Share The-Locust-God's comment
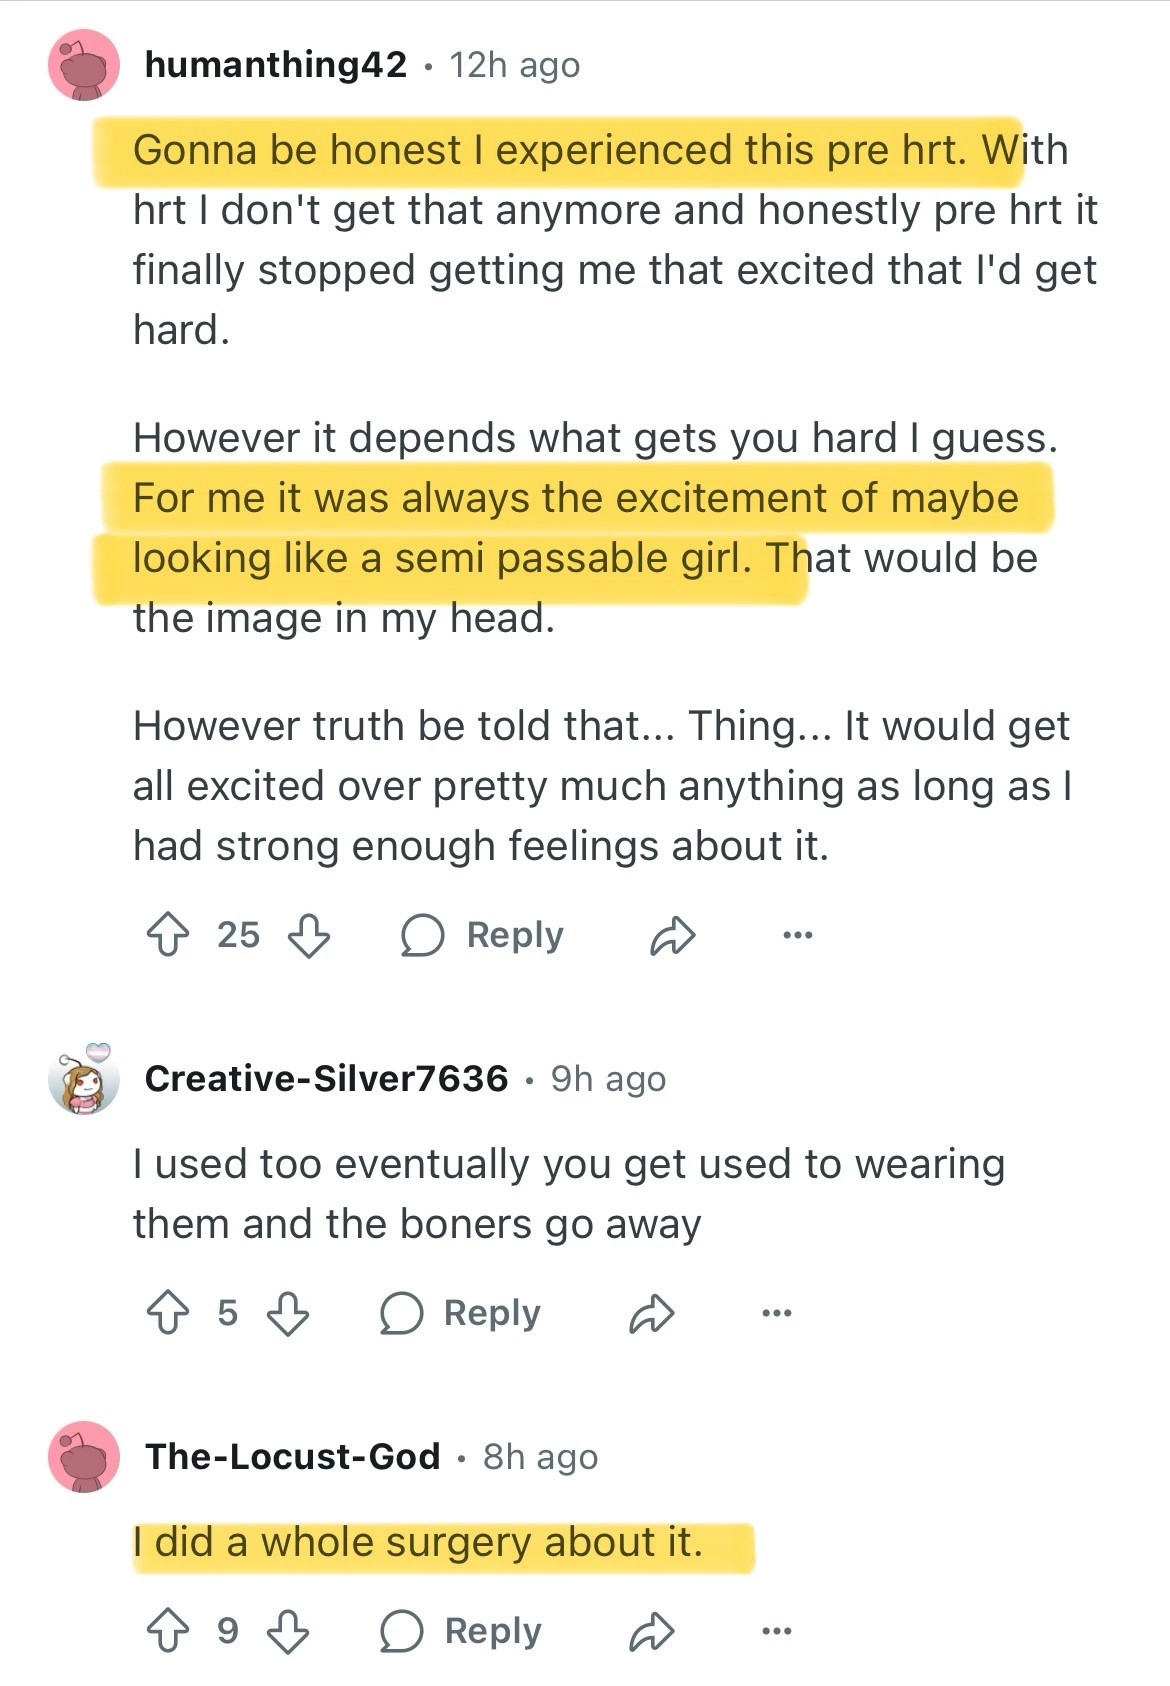 [651, 1632]
